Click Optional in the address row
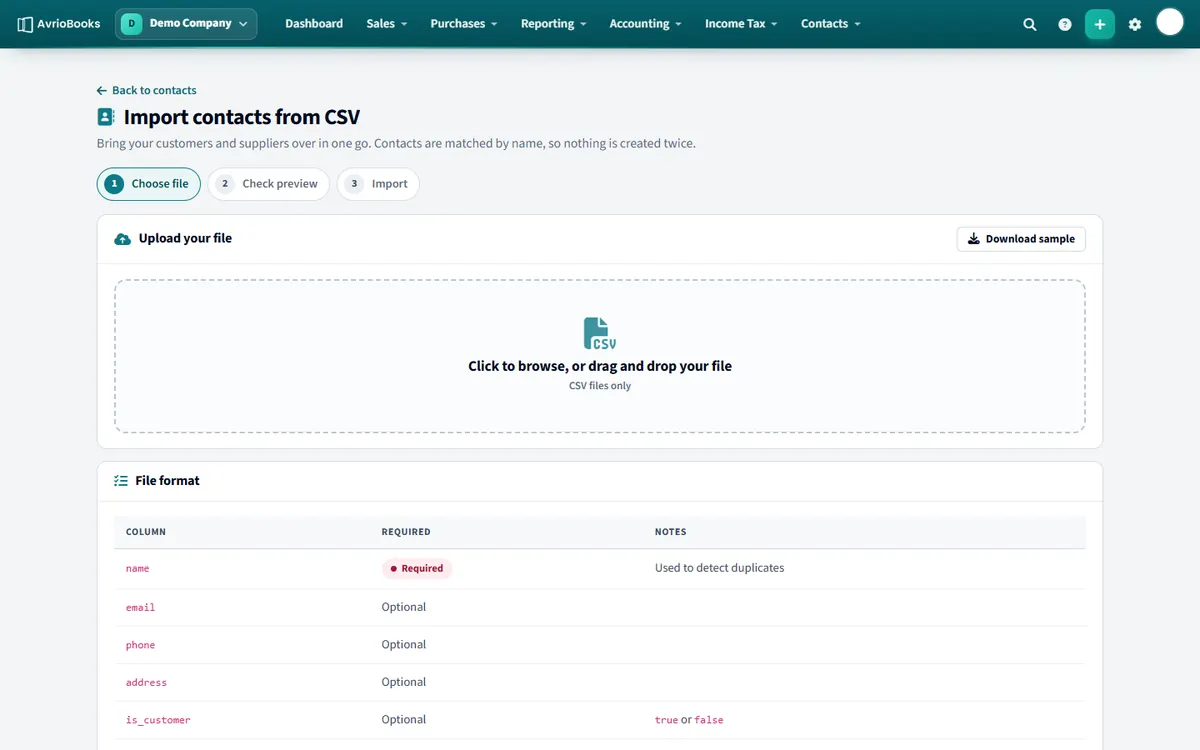This screenshot has width=1200, height=750. tap(404, 682)
